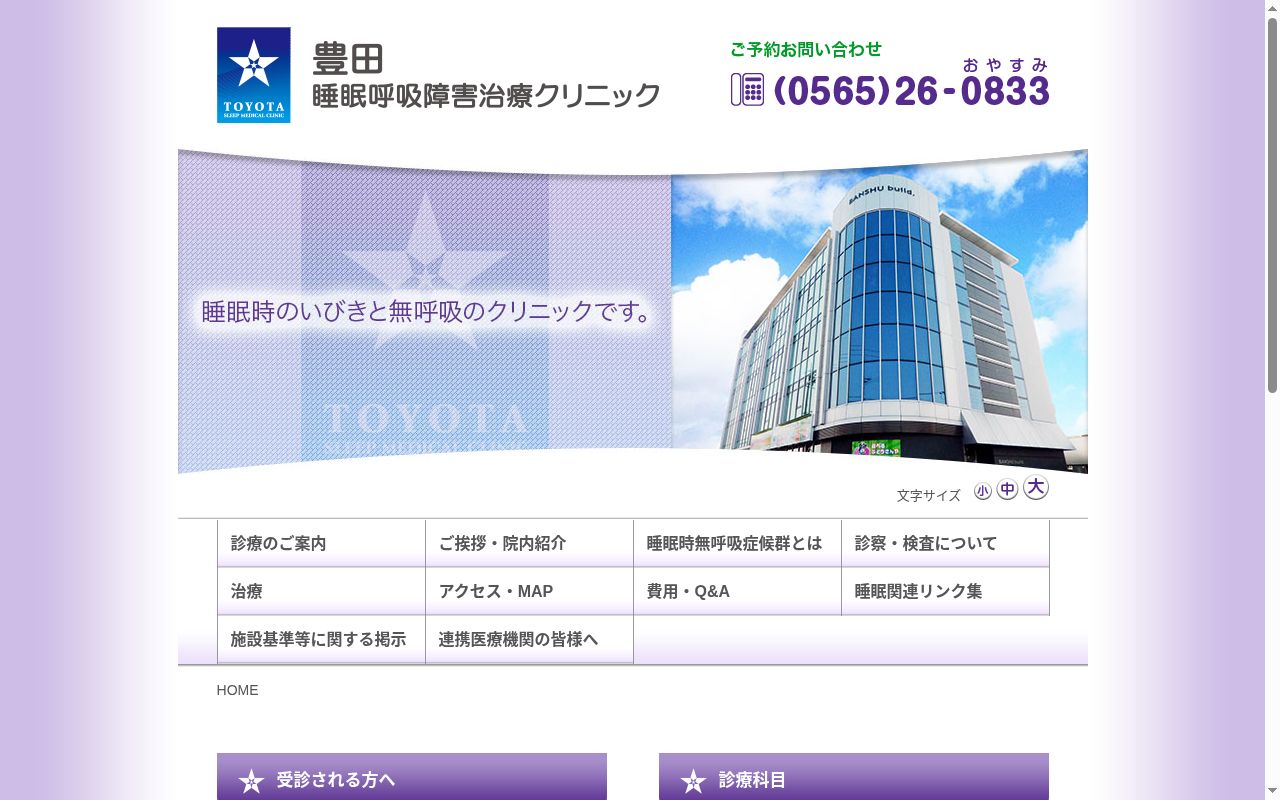Set text size to large (大)
This screenshot has height=800, width=1280.
[1036, 487]
